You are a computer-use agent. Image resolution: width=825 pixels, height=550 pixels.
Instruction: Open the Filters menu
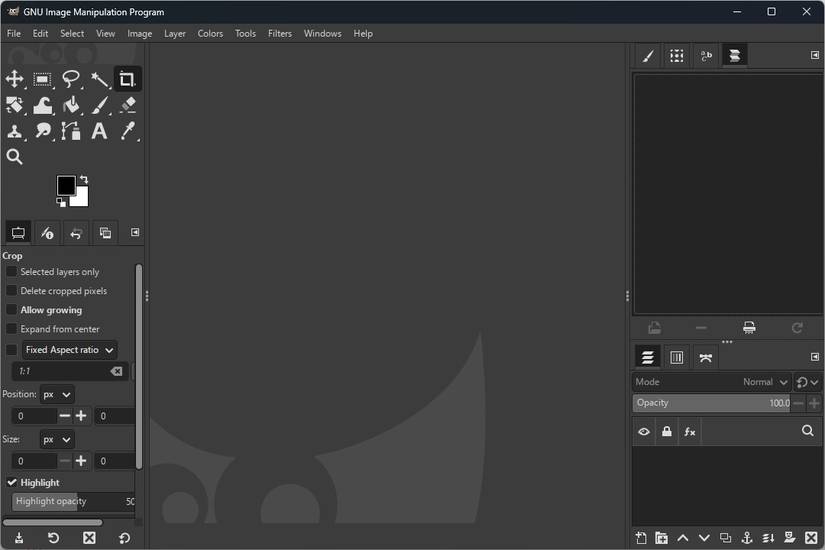point(280,33)
